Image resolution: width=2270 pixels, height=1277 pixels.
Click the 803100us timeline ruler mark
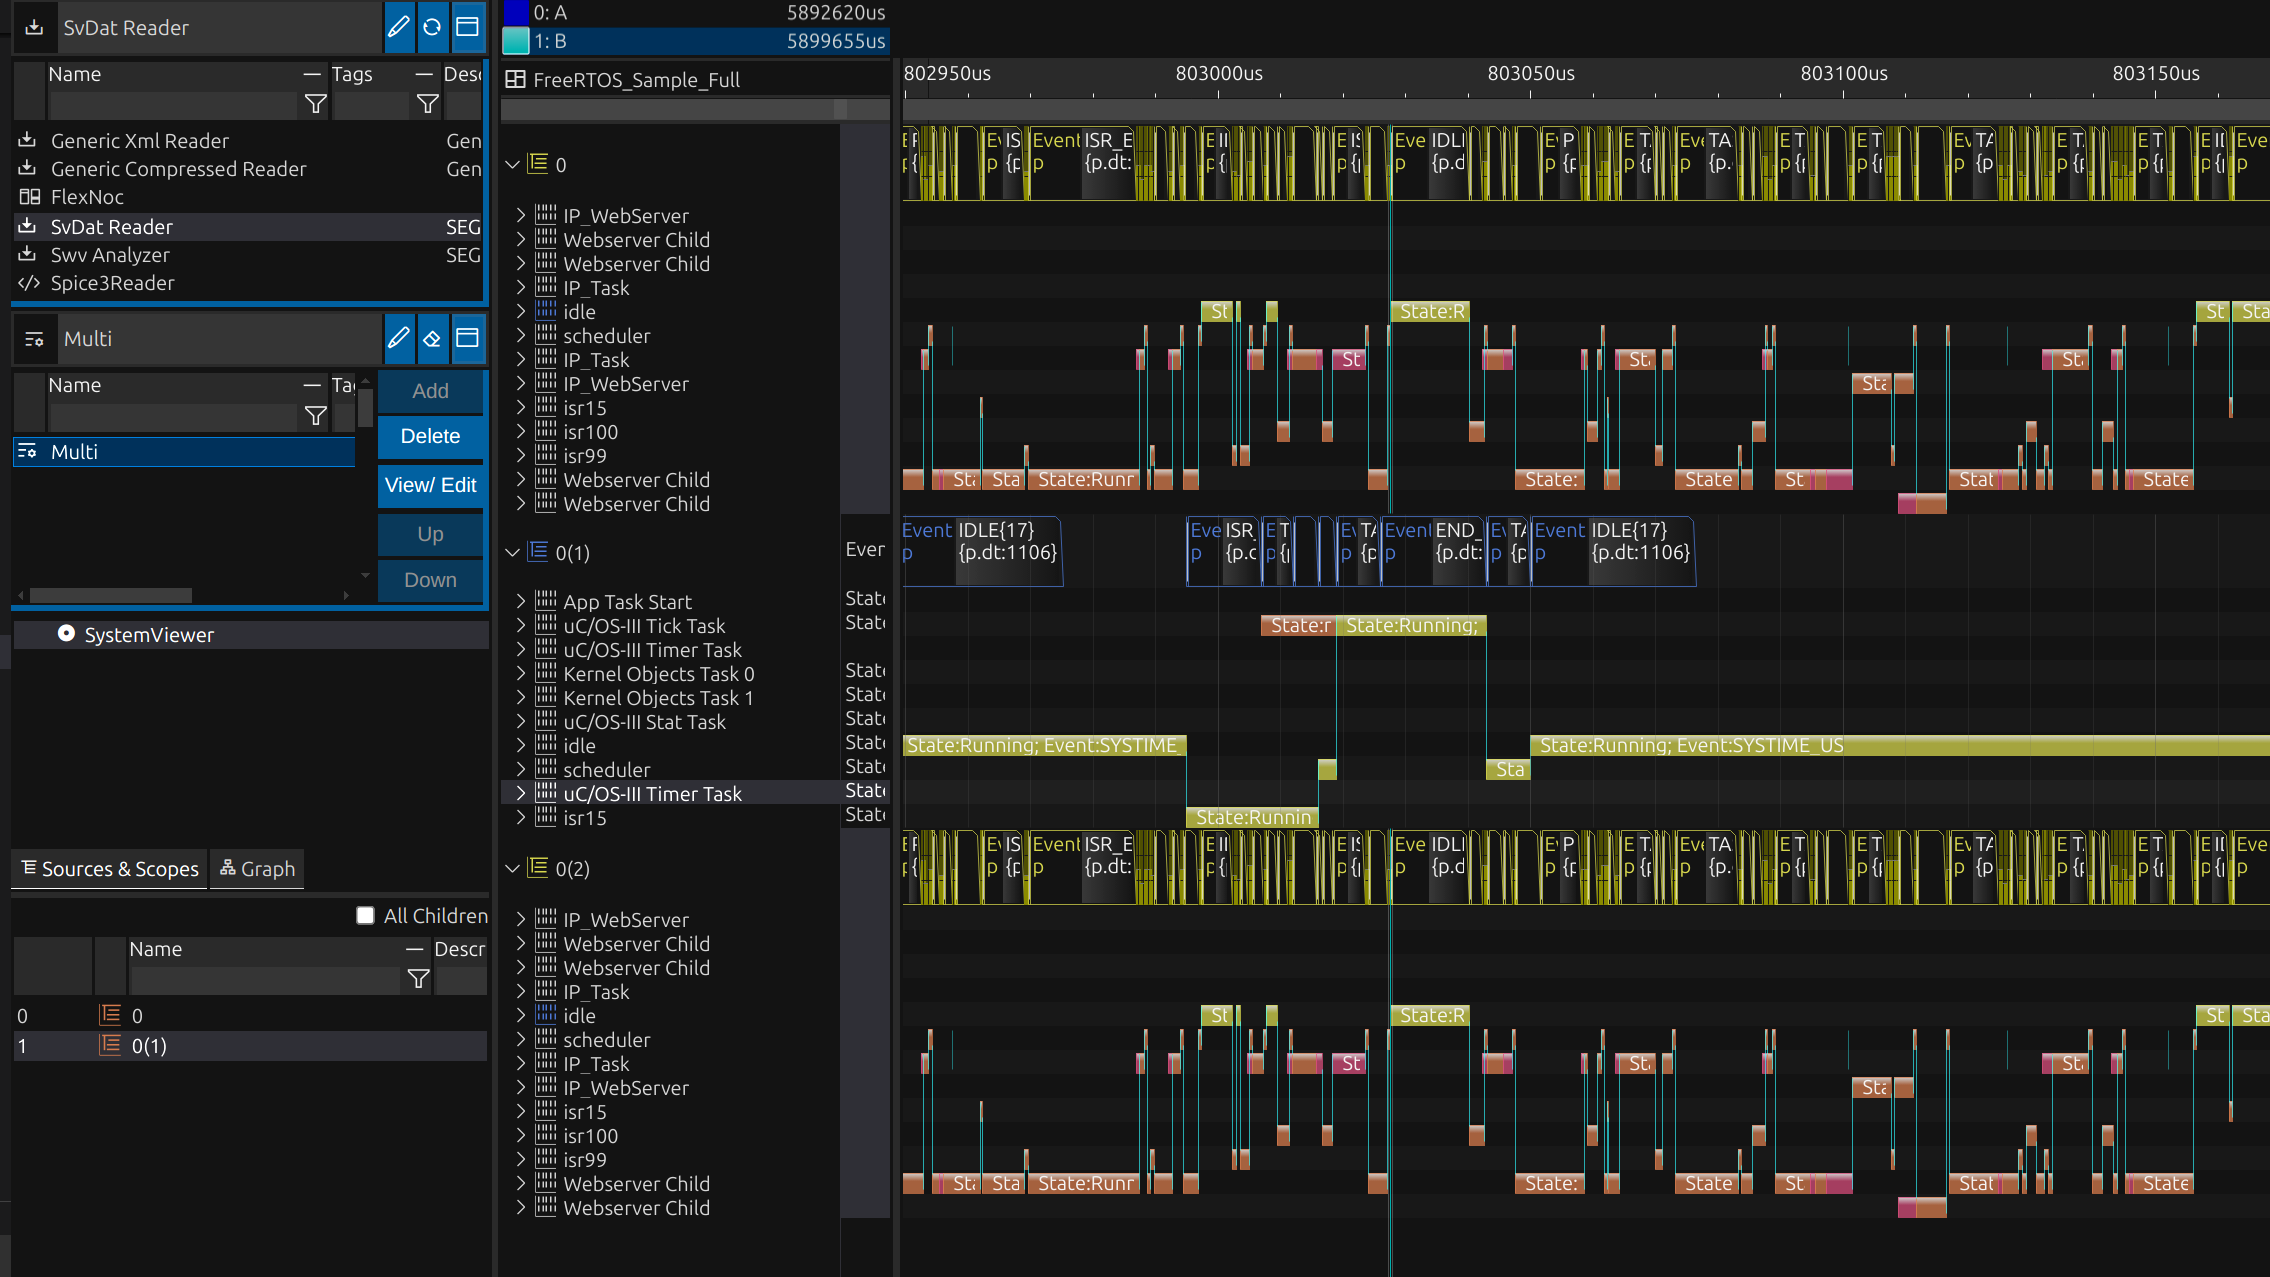click(1844, 74)
